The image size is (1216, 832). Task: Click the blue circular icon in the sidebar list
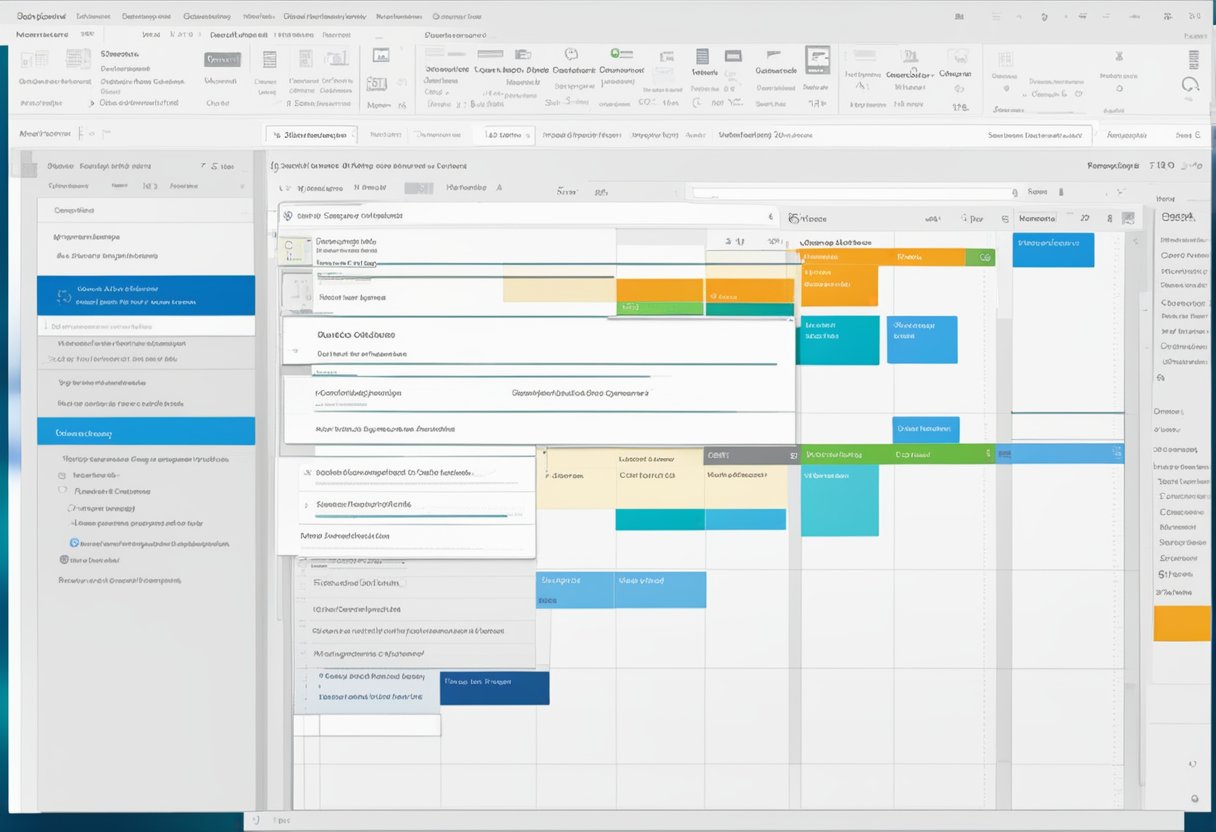73,543
